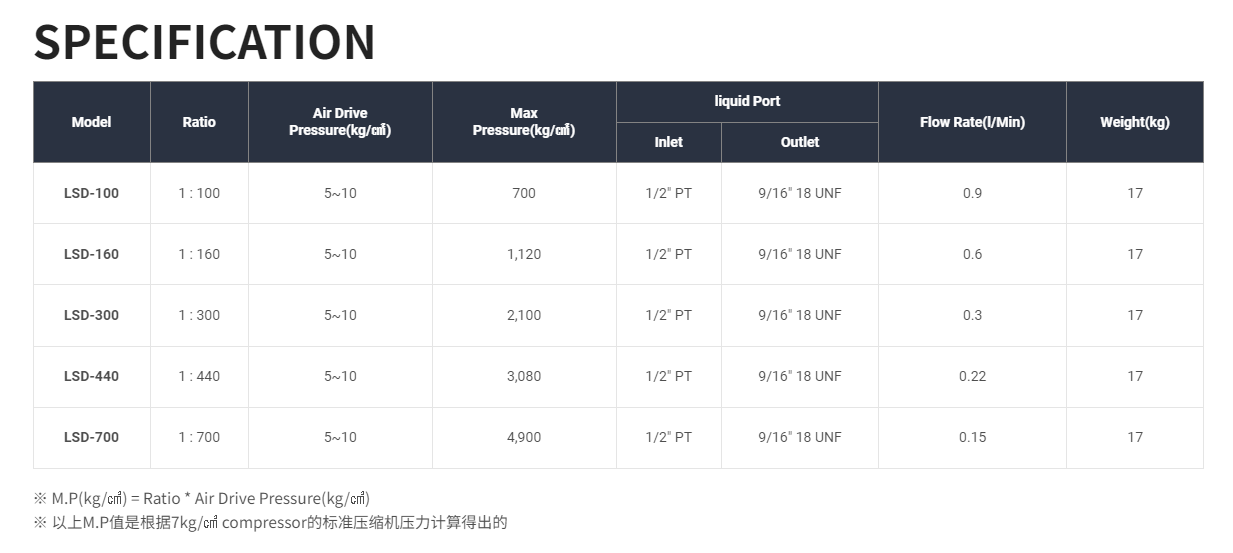Select the LSD-160 model cell
This screenshot has width=1233, height=553.
[x=91, y=254]
